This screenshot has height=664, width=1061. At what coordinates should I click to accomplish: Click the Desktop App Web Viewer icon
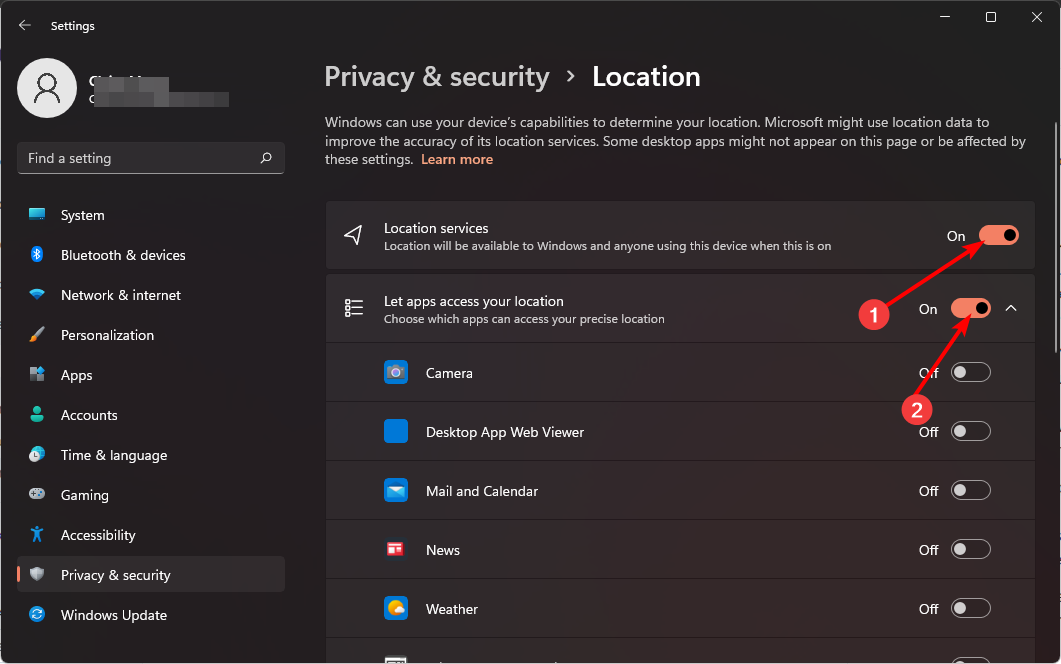(396, 432)
